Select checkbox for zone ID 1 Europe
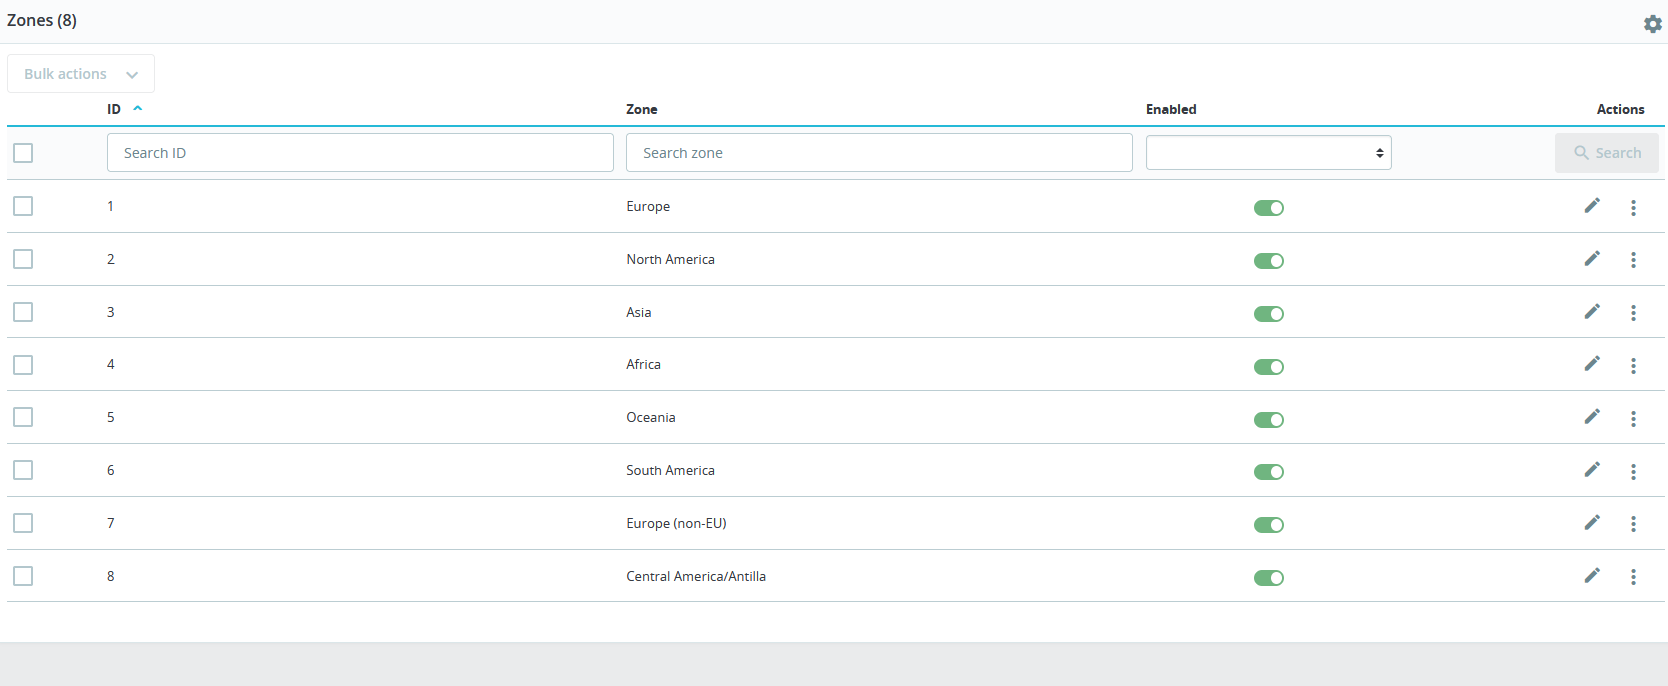Screen dimensions: 1668x686 pos(23,206)
